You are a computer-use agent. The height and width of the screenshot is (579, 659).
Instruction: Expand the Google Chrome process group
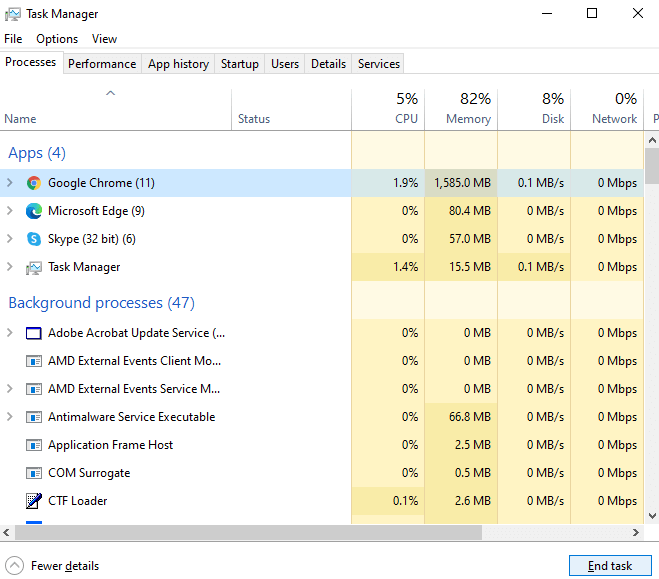click(10, 182)
